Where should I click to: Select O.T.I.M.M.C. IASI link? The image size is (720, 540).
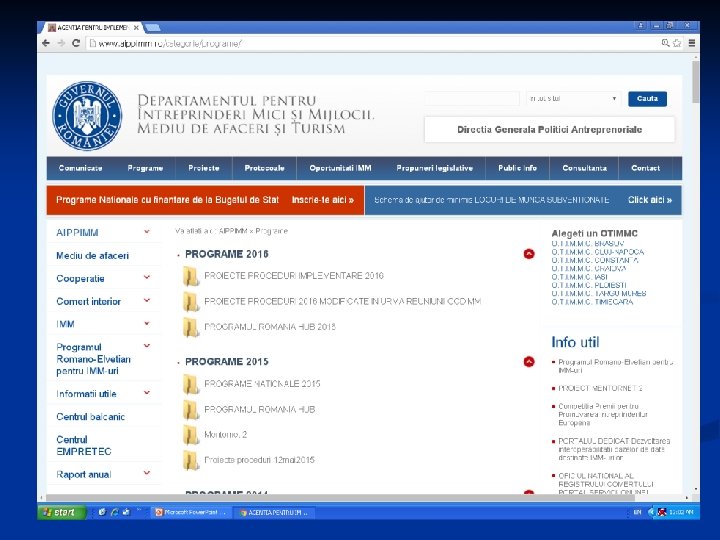pyautogui.click(x=579, y=277)
